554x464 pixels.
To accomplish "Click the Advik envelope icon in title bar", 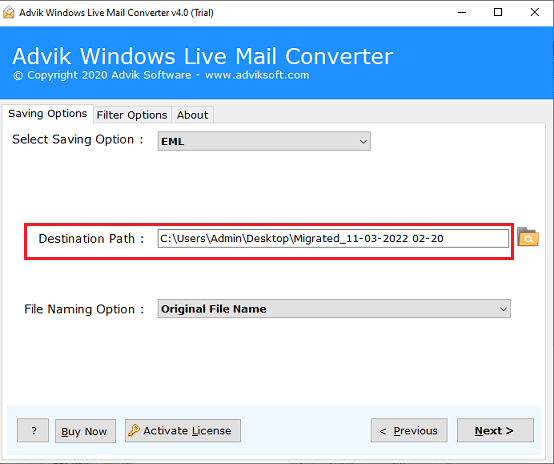I will pyautogui.click(x=8, y=12).
